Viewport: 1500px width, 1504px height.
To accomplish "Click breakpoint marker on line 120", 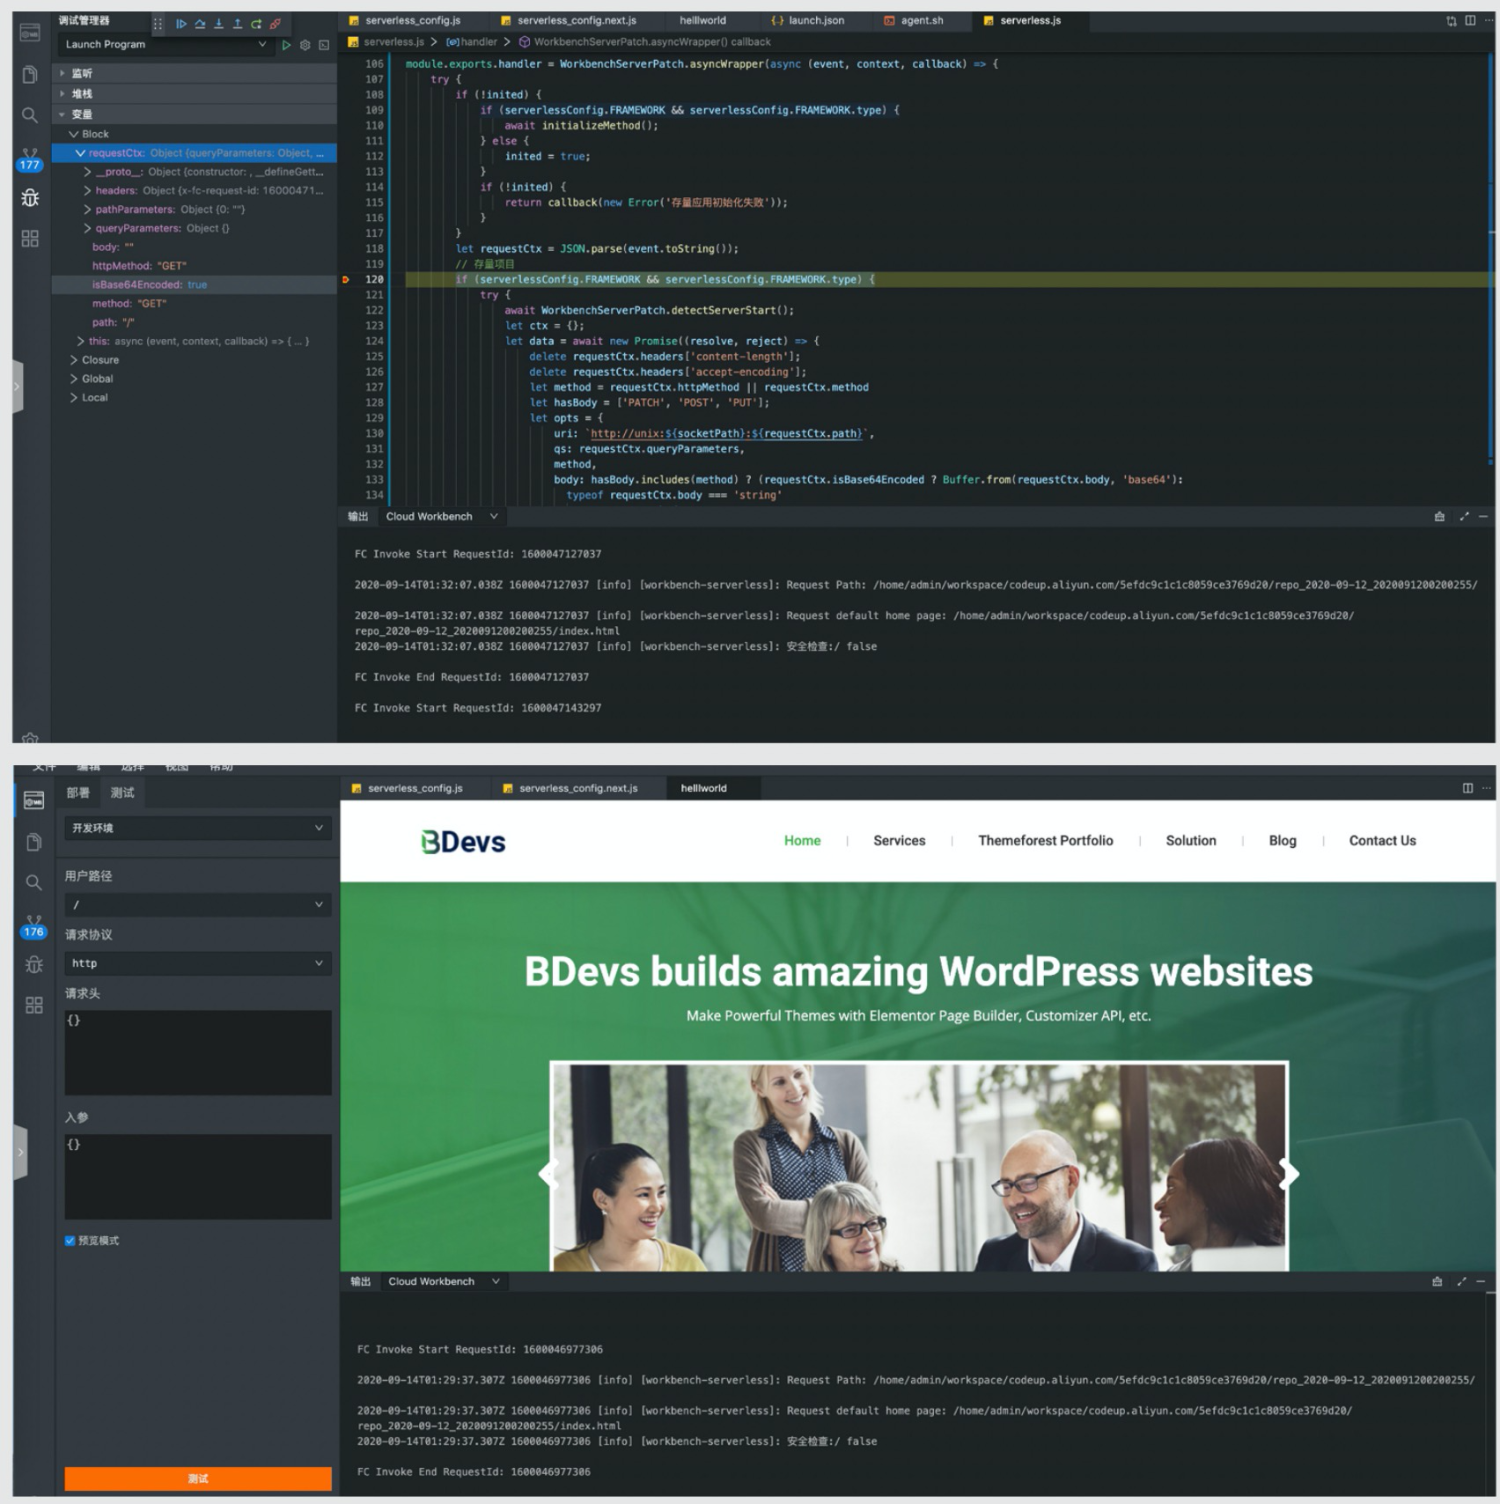I will (x=346, y=279).
